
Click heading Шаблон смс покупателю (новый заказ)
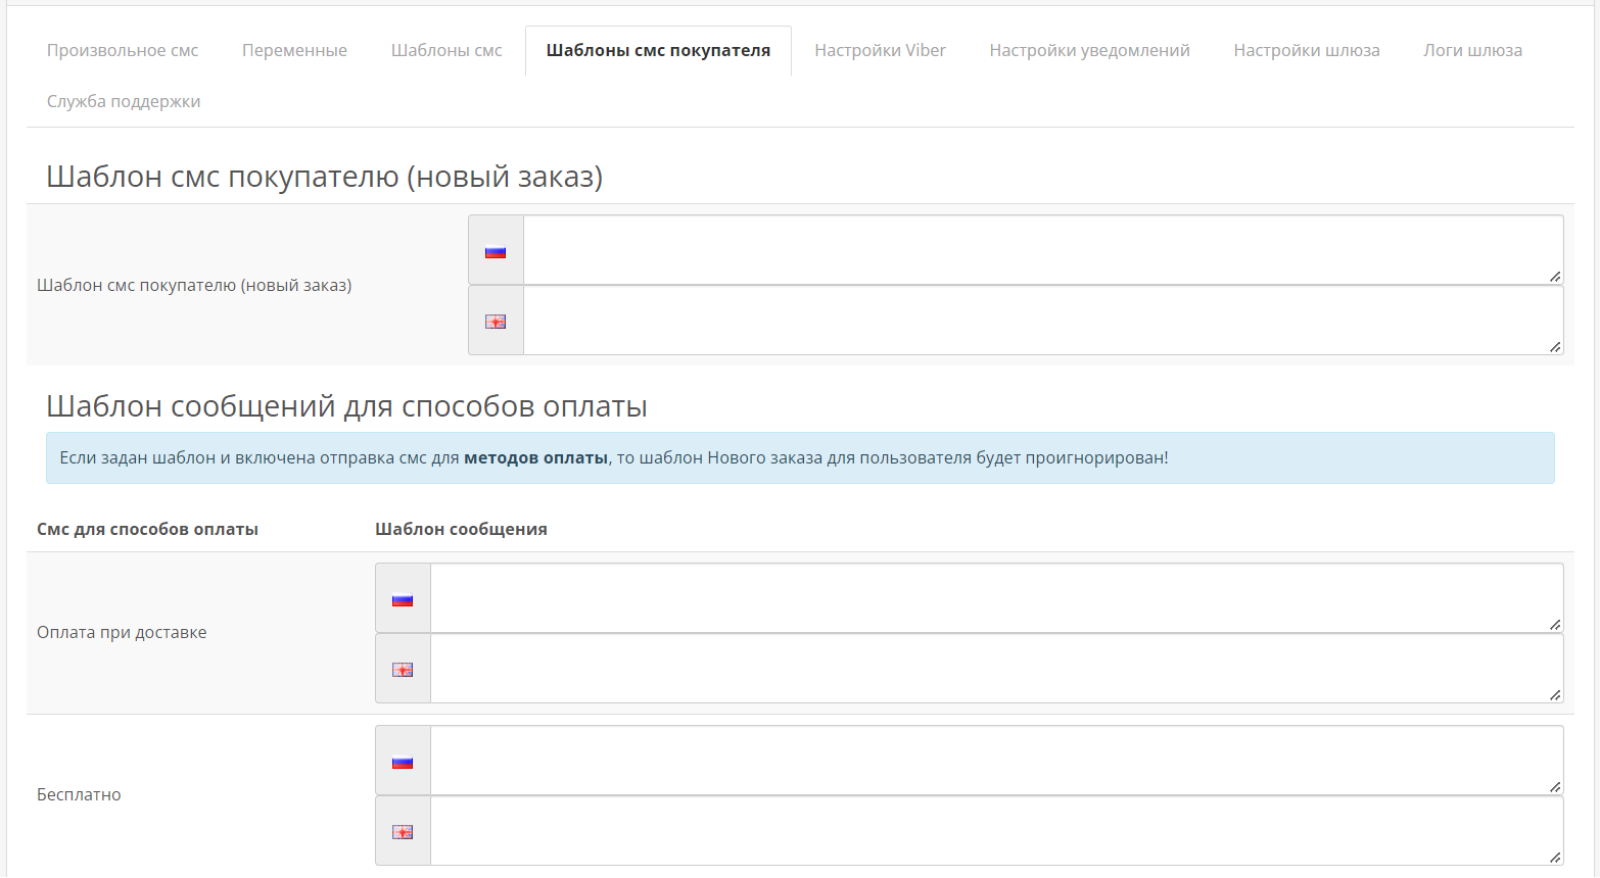coord(325,176)
